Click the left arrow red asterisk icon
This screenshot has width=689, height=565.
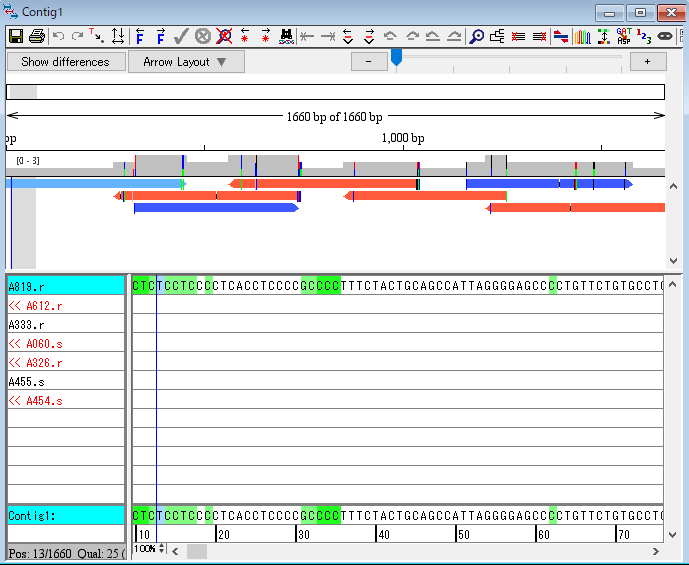[245, 36]
